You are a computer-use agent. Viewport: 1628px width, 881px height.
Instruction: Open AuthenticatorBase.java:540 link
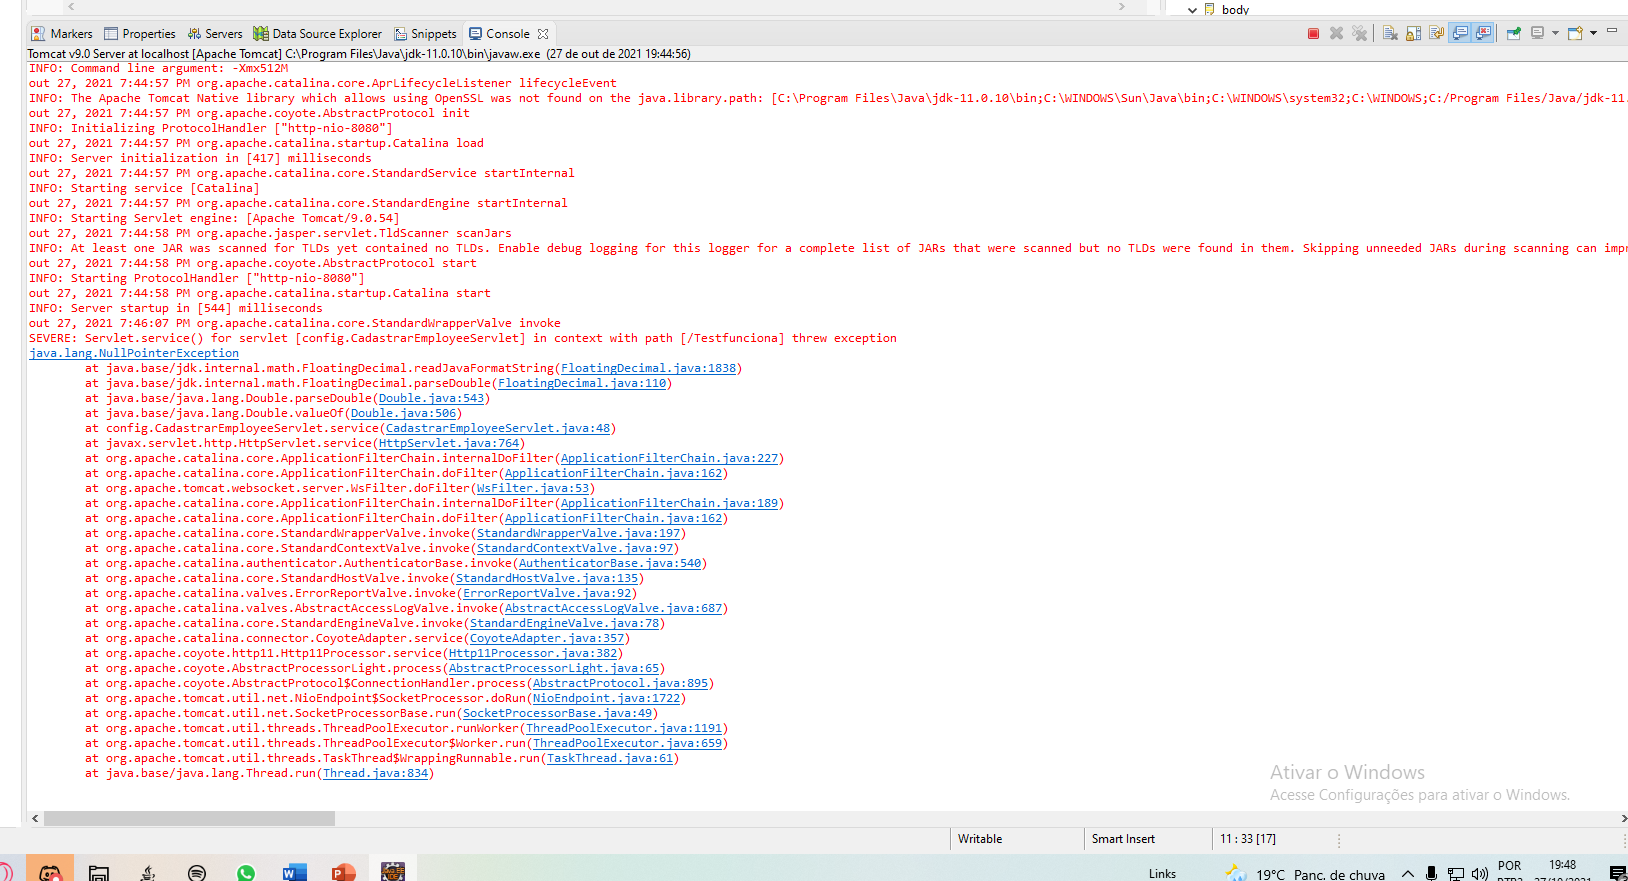[x=610, y=563]
